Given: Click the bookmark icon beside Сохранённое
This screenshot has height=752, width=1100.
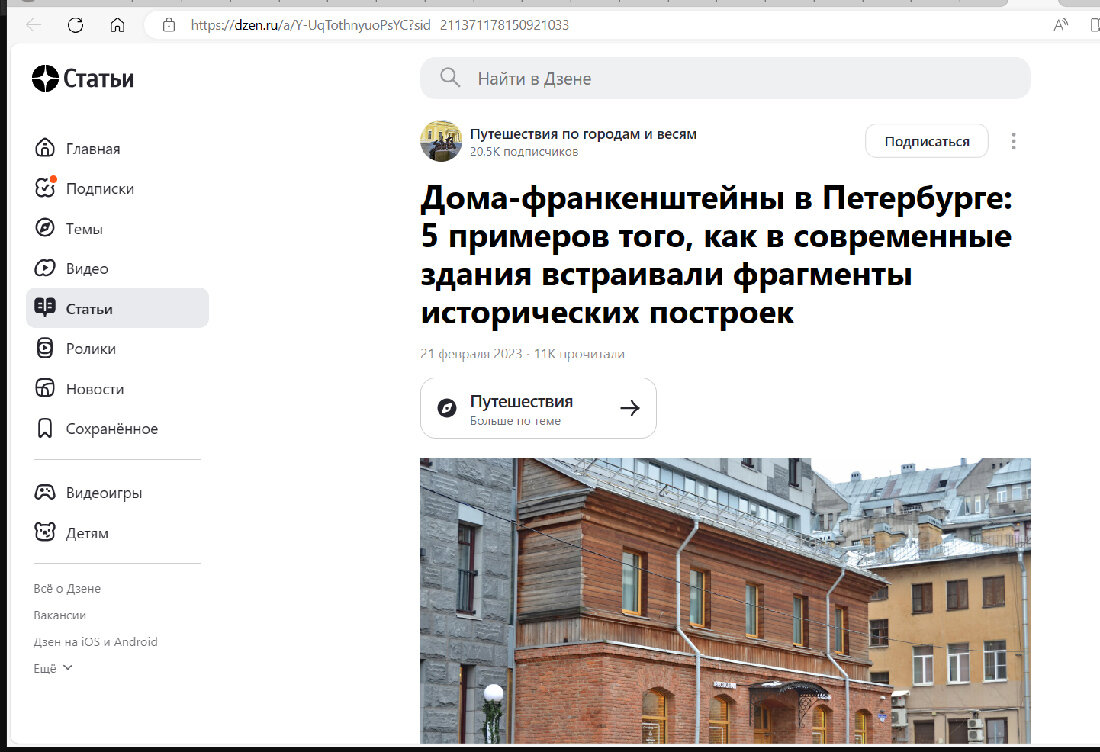Looking at the screenshot, I should 45,429.
